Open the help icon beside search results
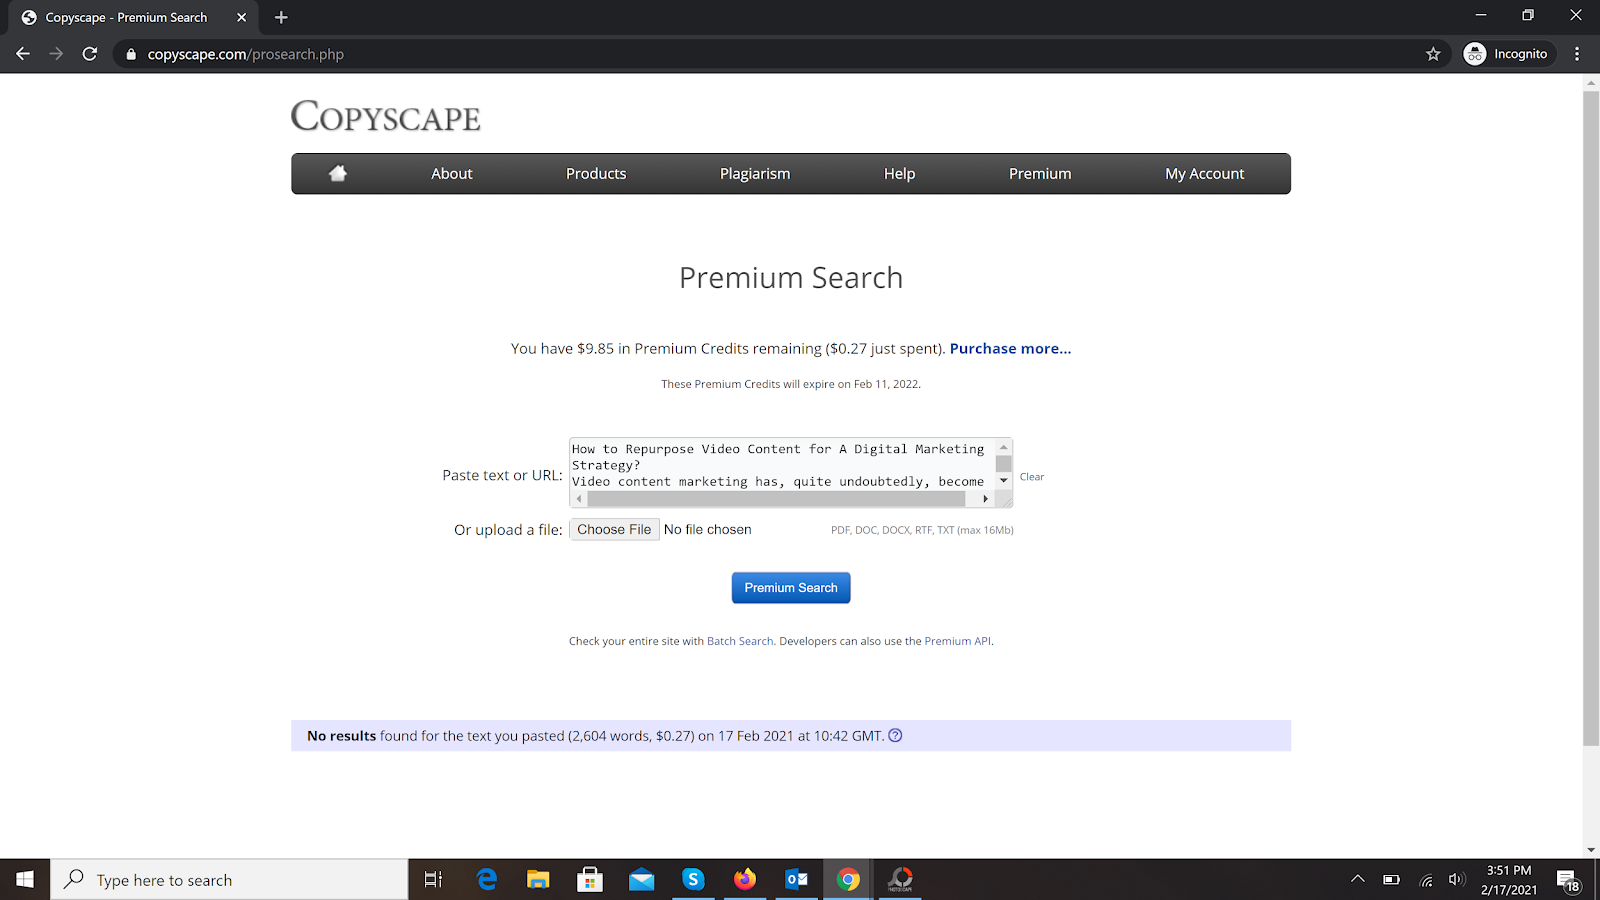Image resolution: width=1600 pixels, height=900 pixels. pos(895,736)
